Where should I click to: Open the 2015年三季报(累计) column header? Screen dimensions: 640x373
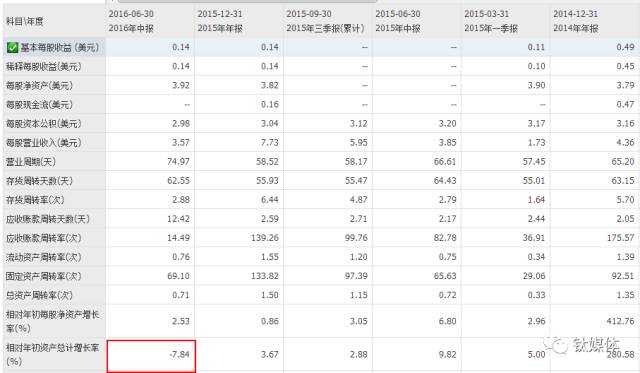coord(325,21)
